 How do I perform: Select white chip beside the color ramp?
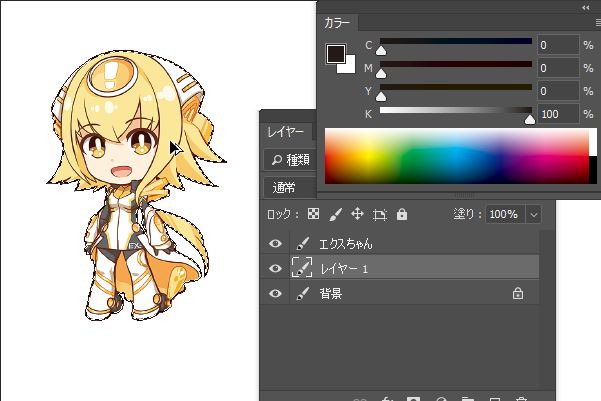pos(593,143)
